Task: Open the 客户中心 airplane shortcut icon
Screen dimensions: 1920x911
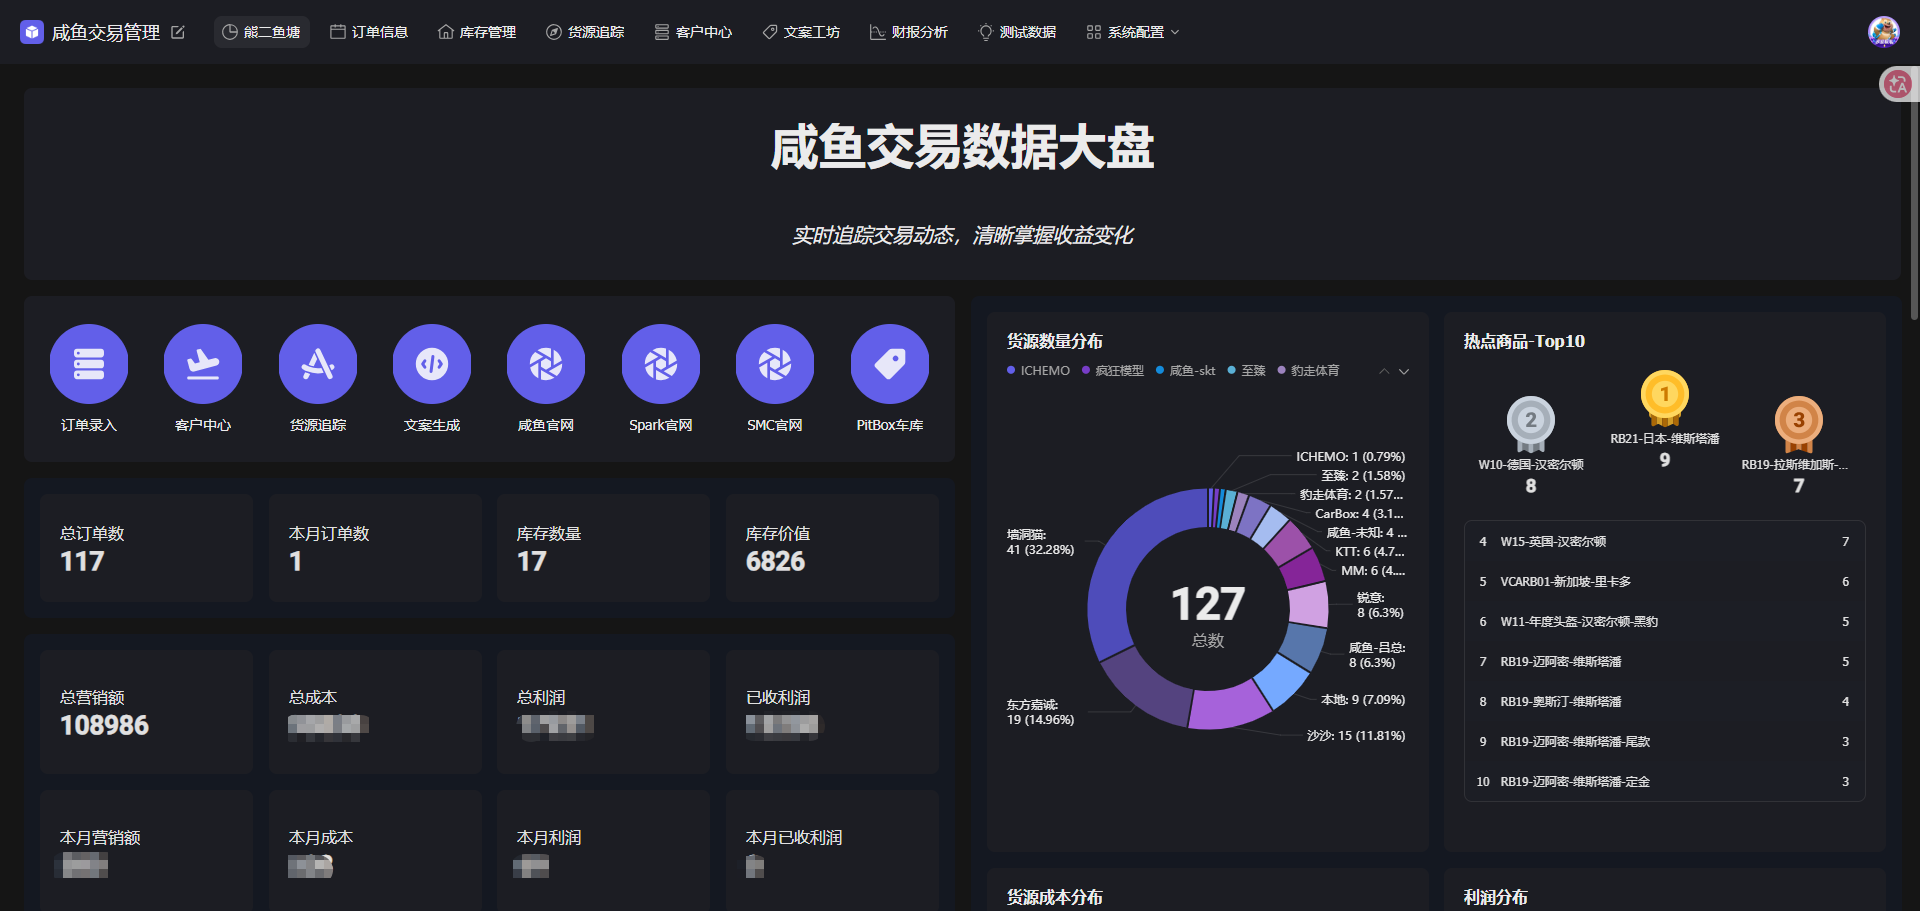Action: tap(203, 364)
